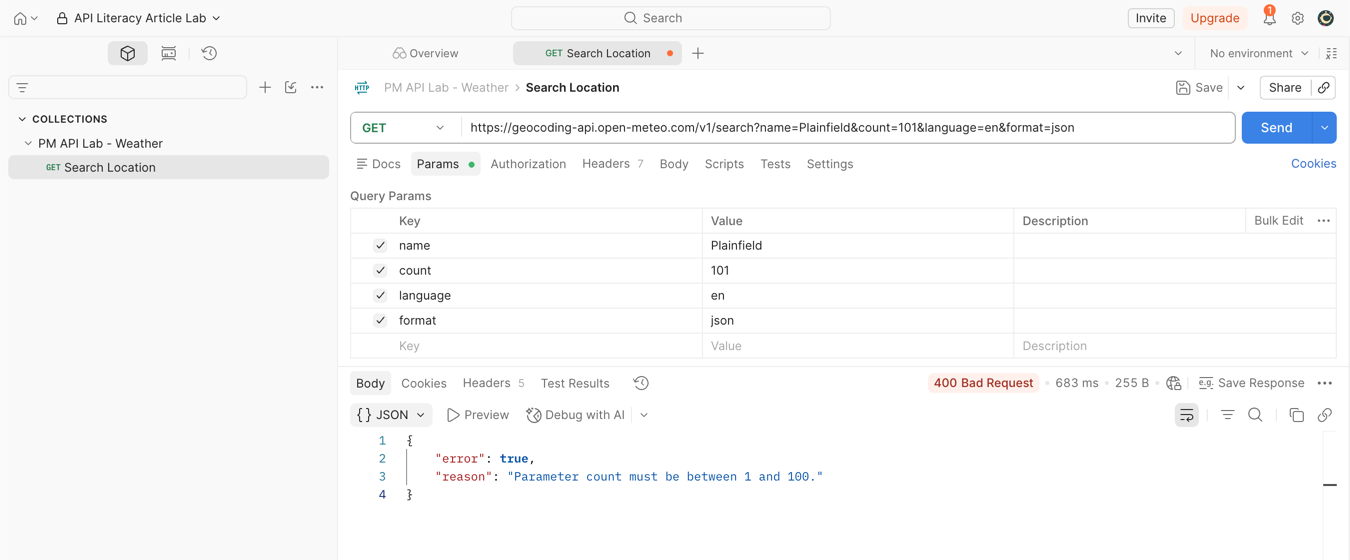Uncheck the count parameter checkbox

tap(380, 271)
